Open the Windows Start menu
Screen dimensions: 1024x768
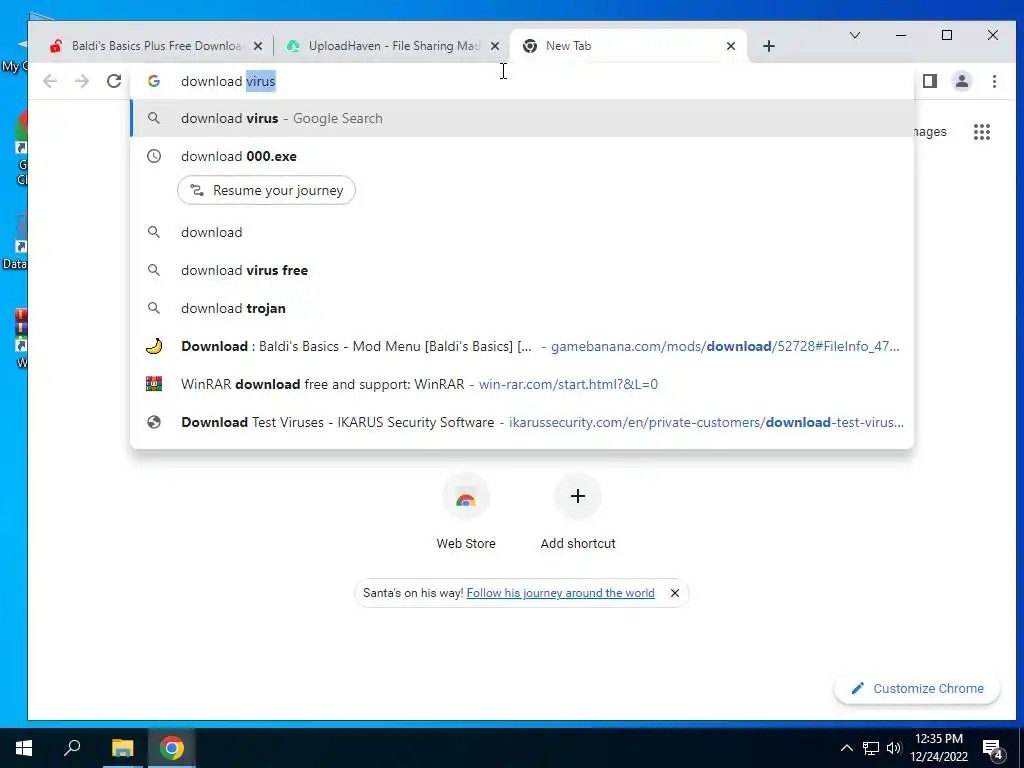[x=24, y=748]
